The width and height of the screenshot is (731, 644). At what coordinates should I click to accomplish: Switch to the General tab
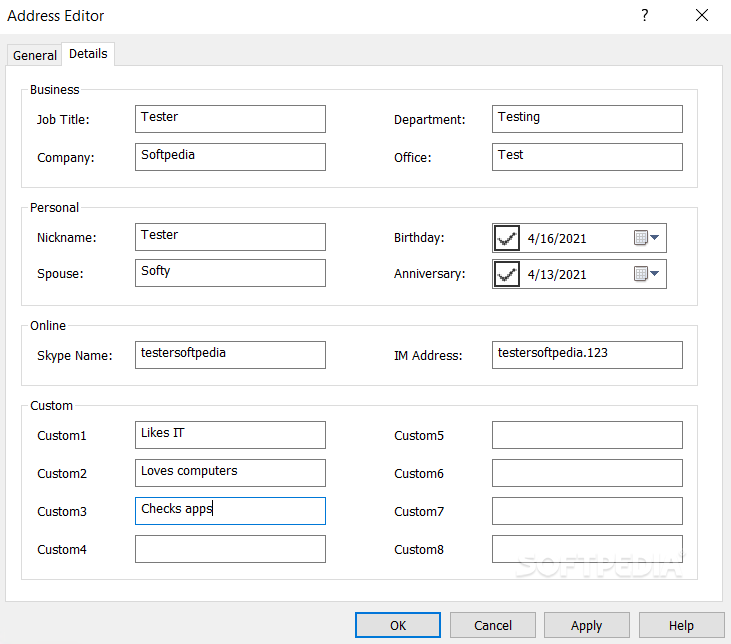34,55
